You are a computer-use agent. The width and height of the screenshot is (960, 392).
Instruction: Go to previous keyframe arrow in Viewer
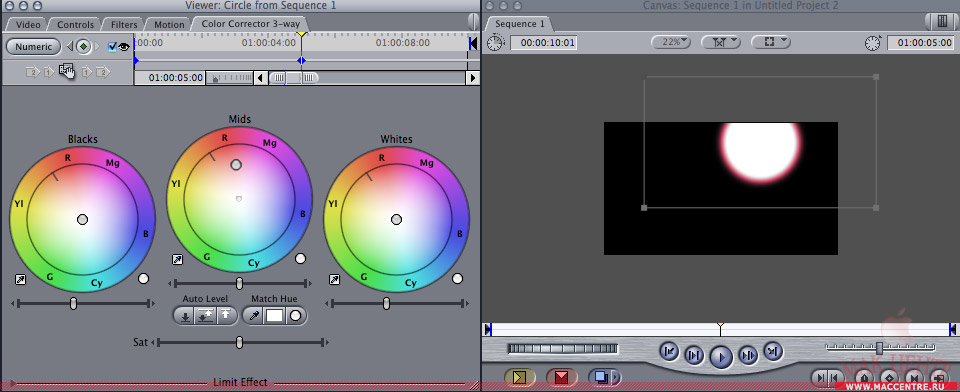pos(70,47)
